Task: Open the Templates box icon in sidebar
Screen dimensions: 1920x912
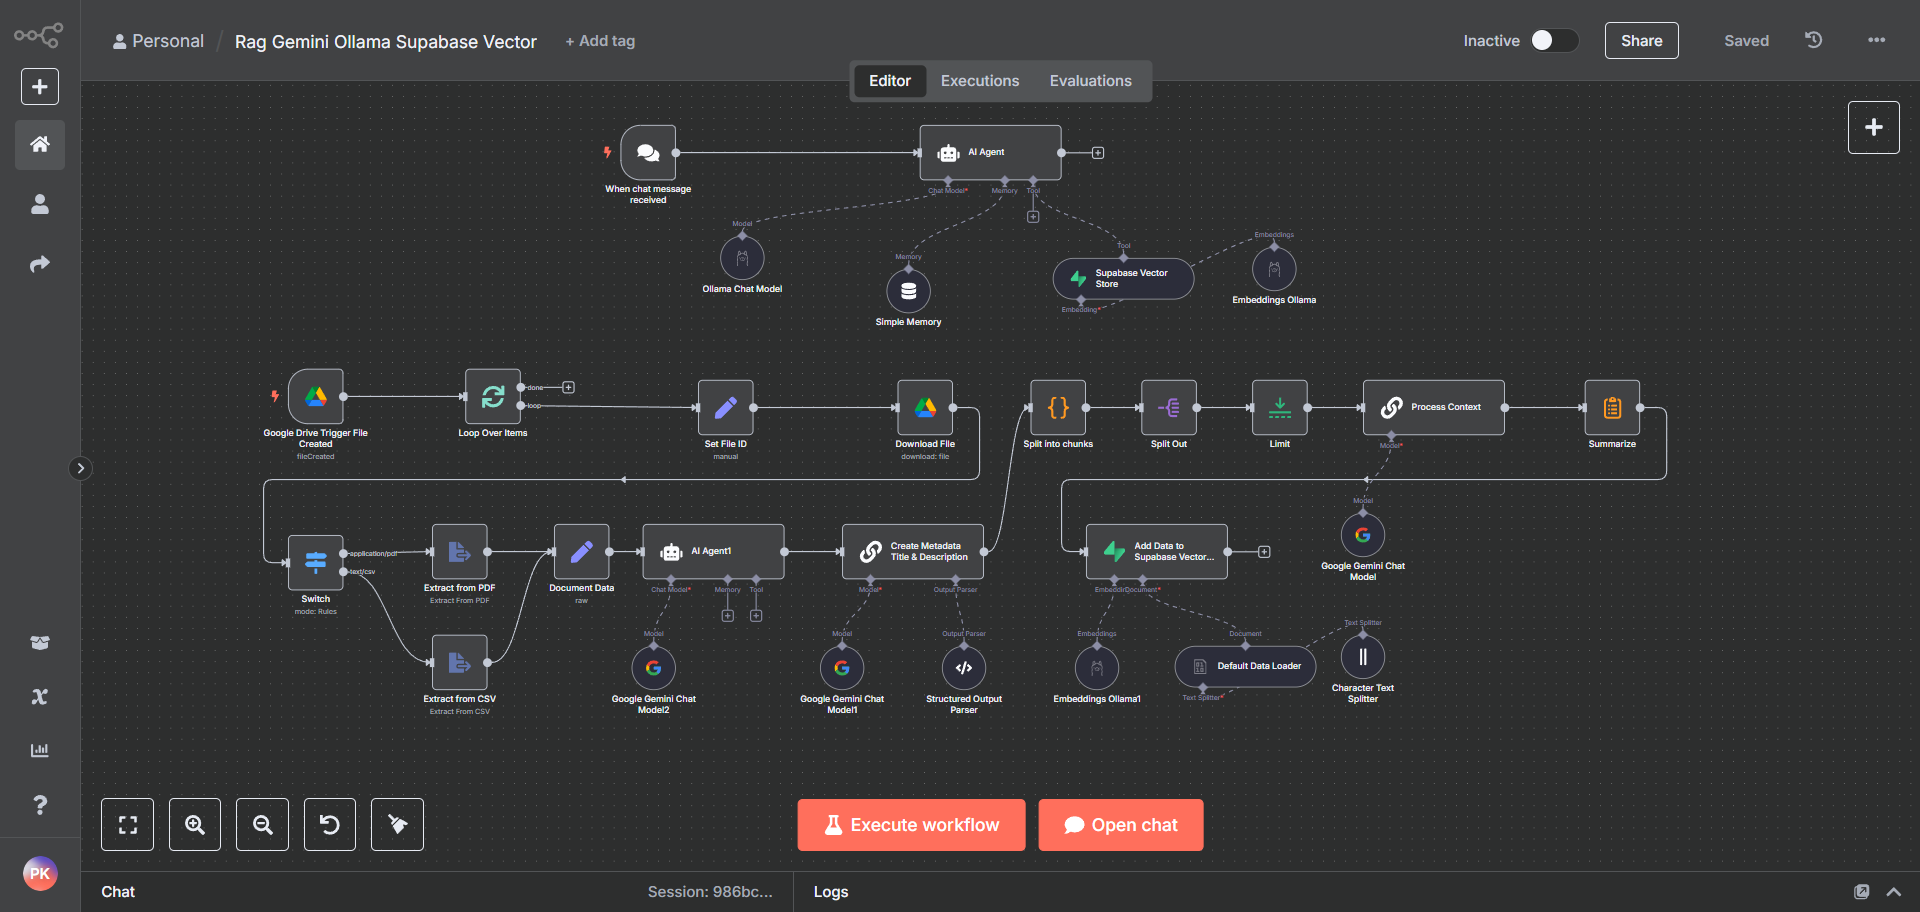Action: [40, 643]
